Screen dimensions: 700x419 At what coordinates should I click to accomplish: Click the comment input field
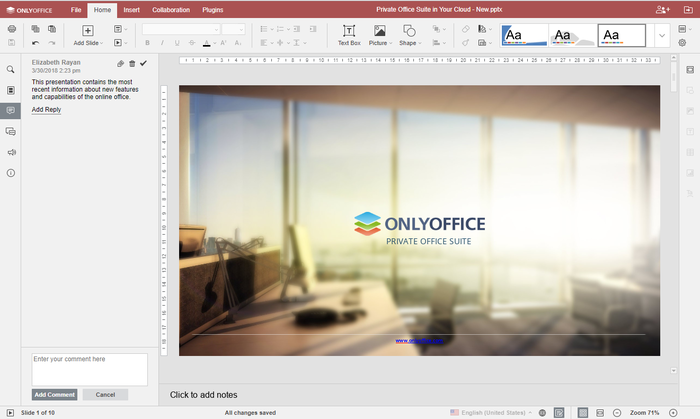coord(89,369)
